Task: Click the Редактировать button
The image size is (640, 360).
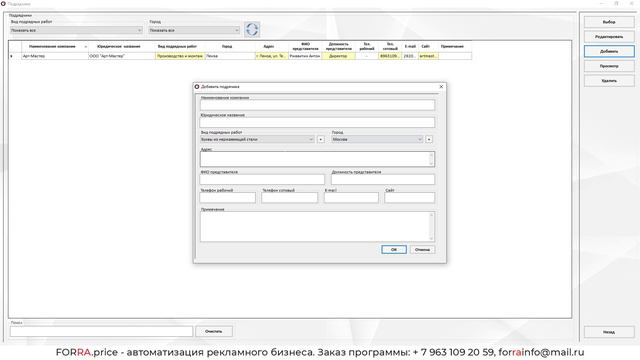Action: 609,37
